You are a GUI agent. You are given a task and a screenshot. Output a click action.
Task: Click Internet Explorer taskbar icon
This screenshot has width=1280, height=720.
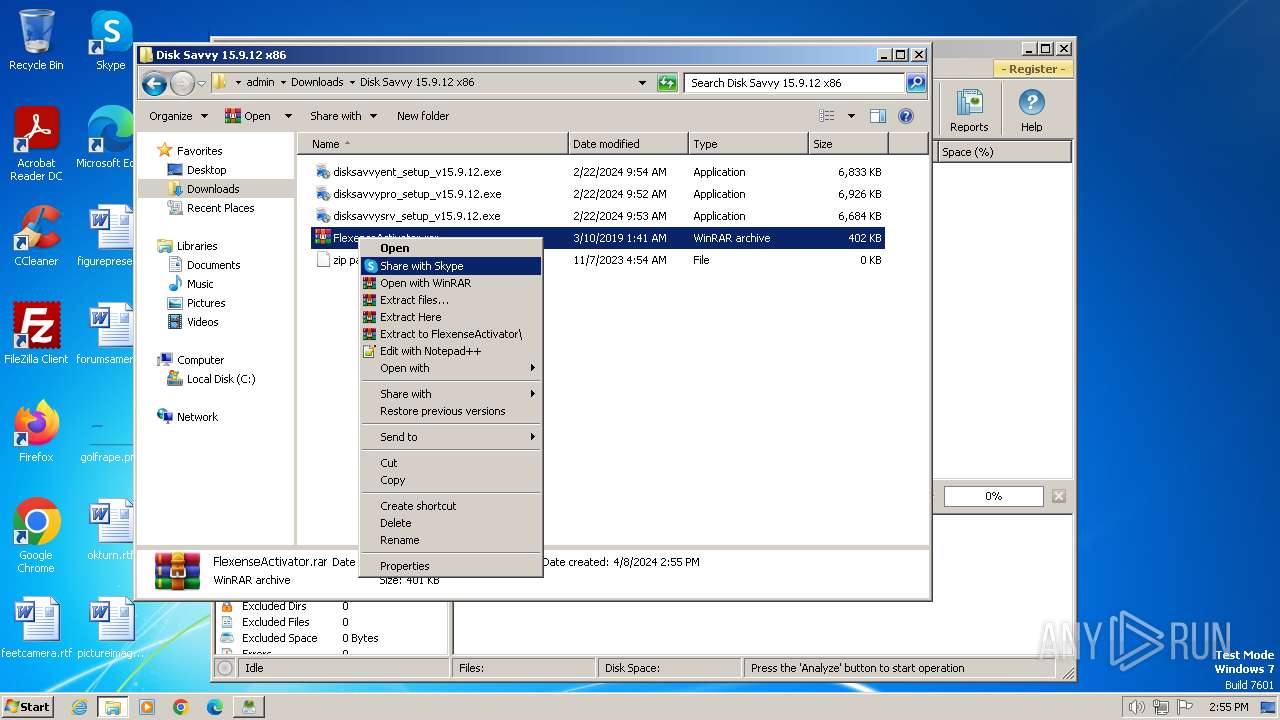tap(79, 707)
